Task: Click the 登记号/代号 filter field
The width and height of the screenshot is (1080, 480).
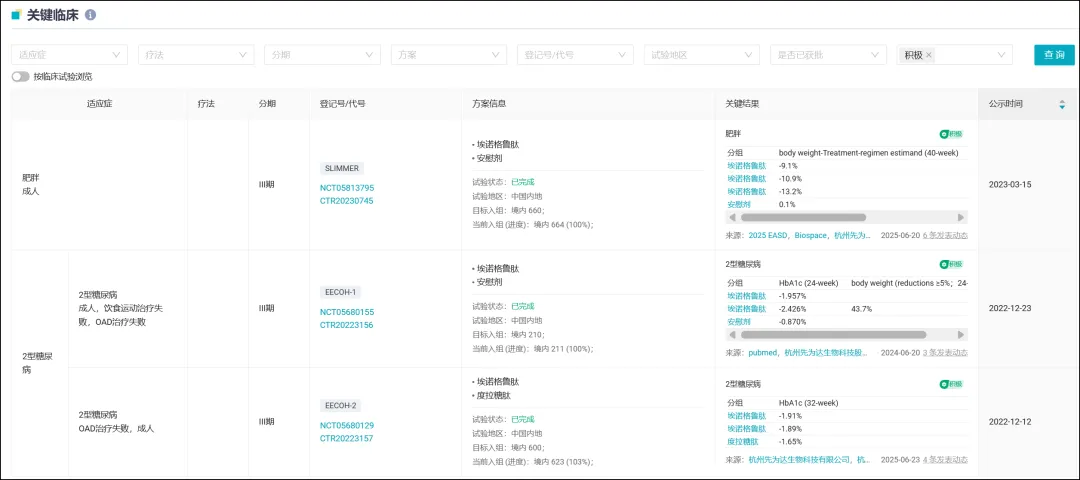Action: click(575, 55)
